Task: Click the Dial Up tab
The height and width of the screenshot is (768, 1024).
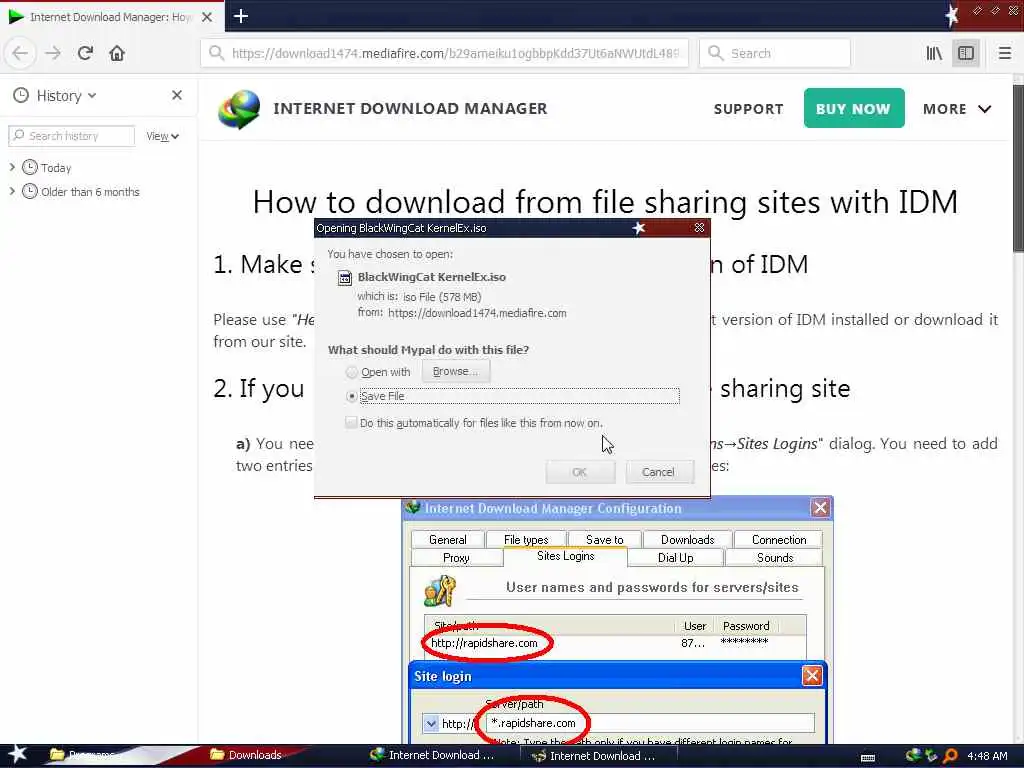Action: pyautogui.click(x=675, y=558)
